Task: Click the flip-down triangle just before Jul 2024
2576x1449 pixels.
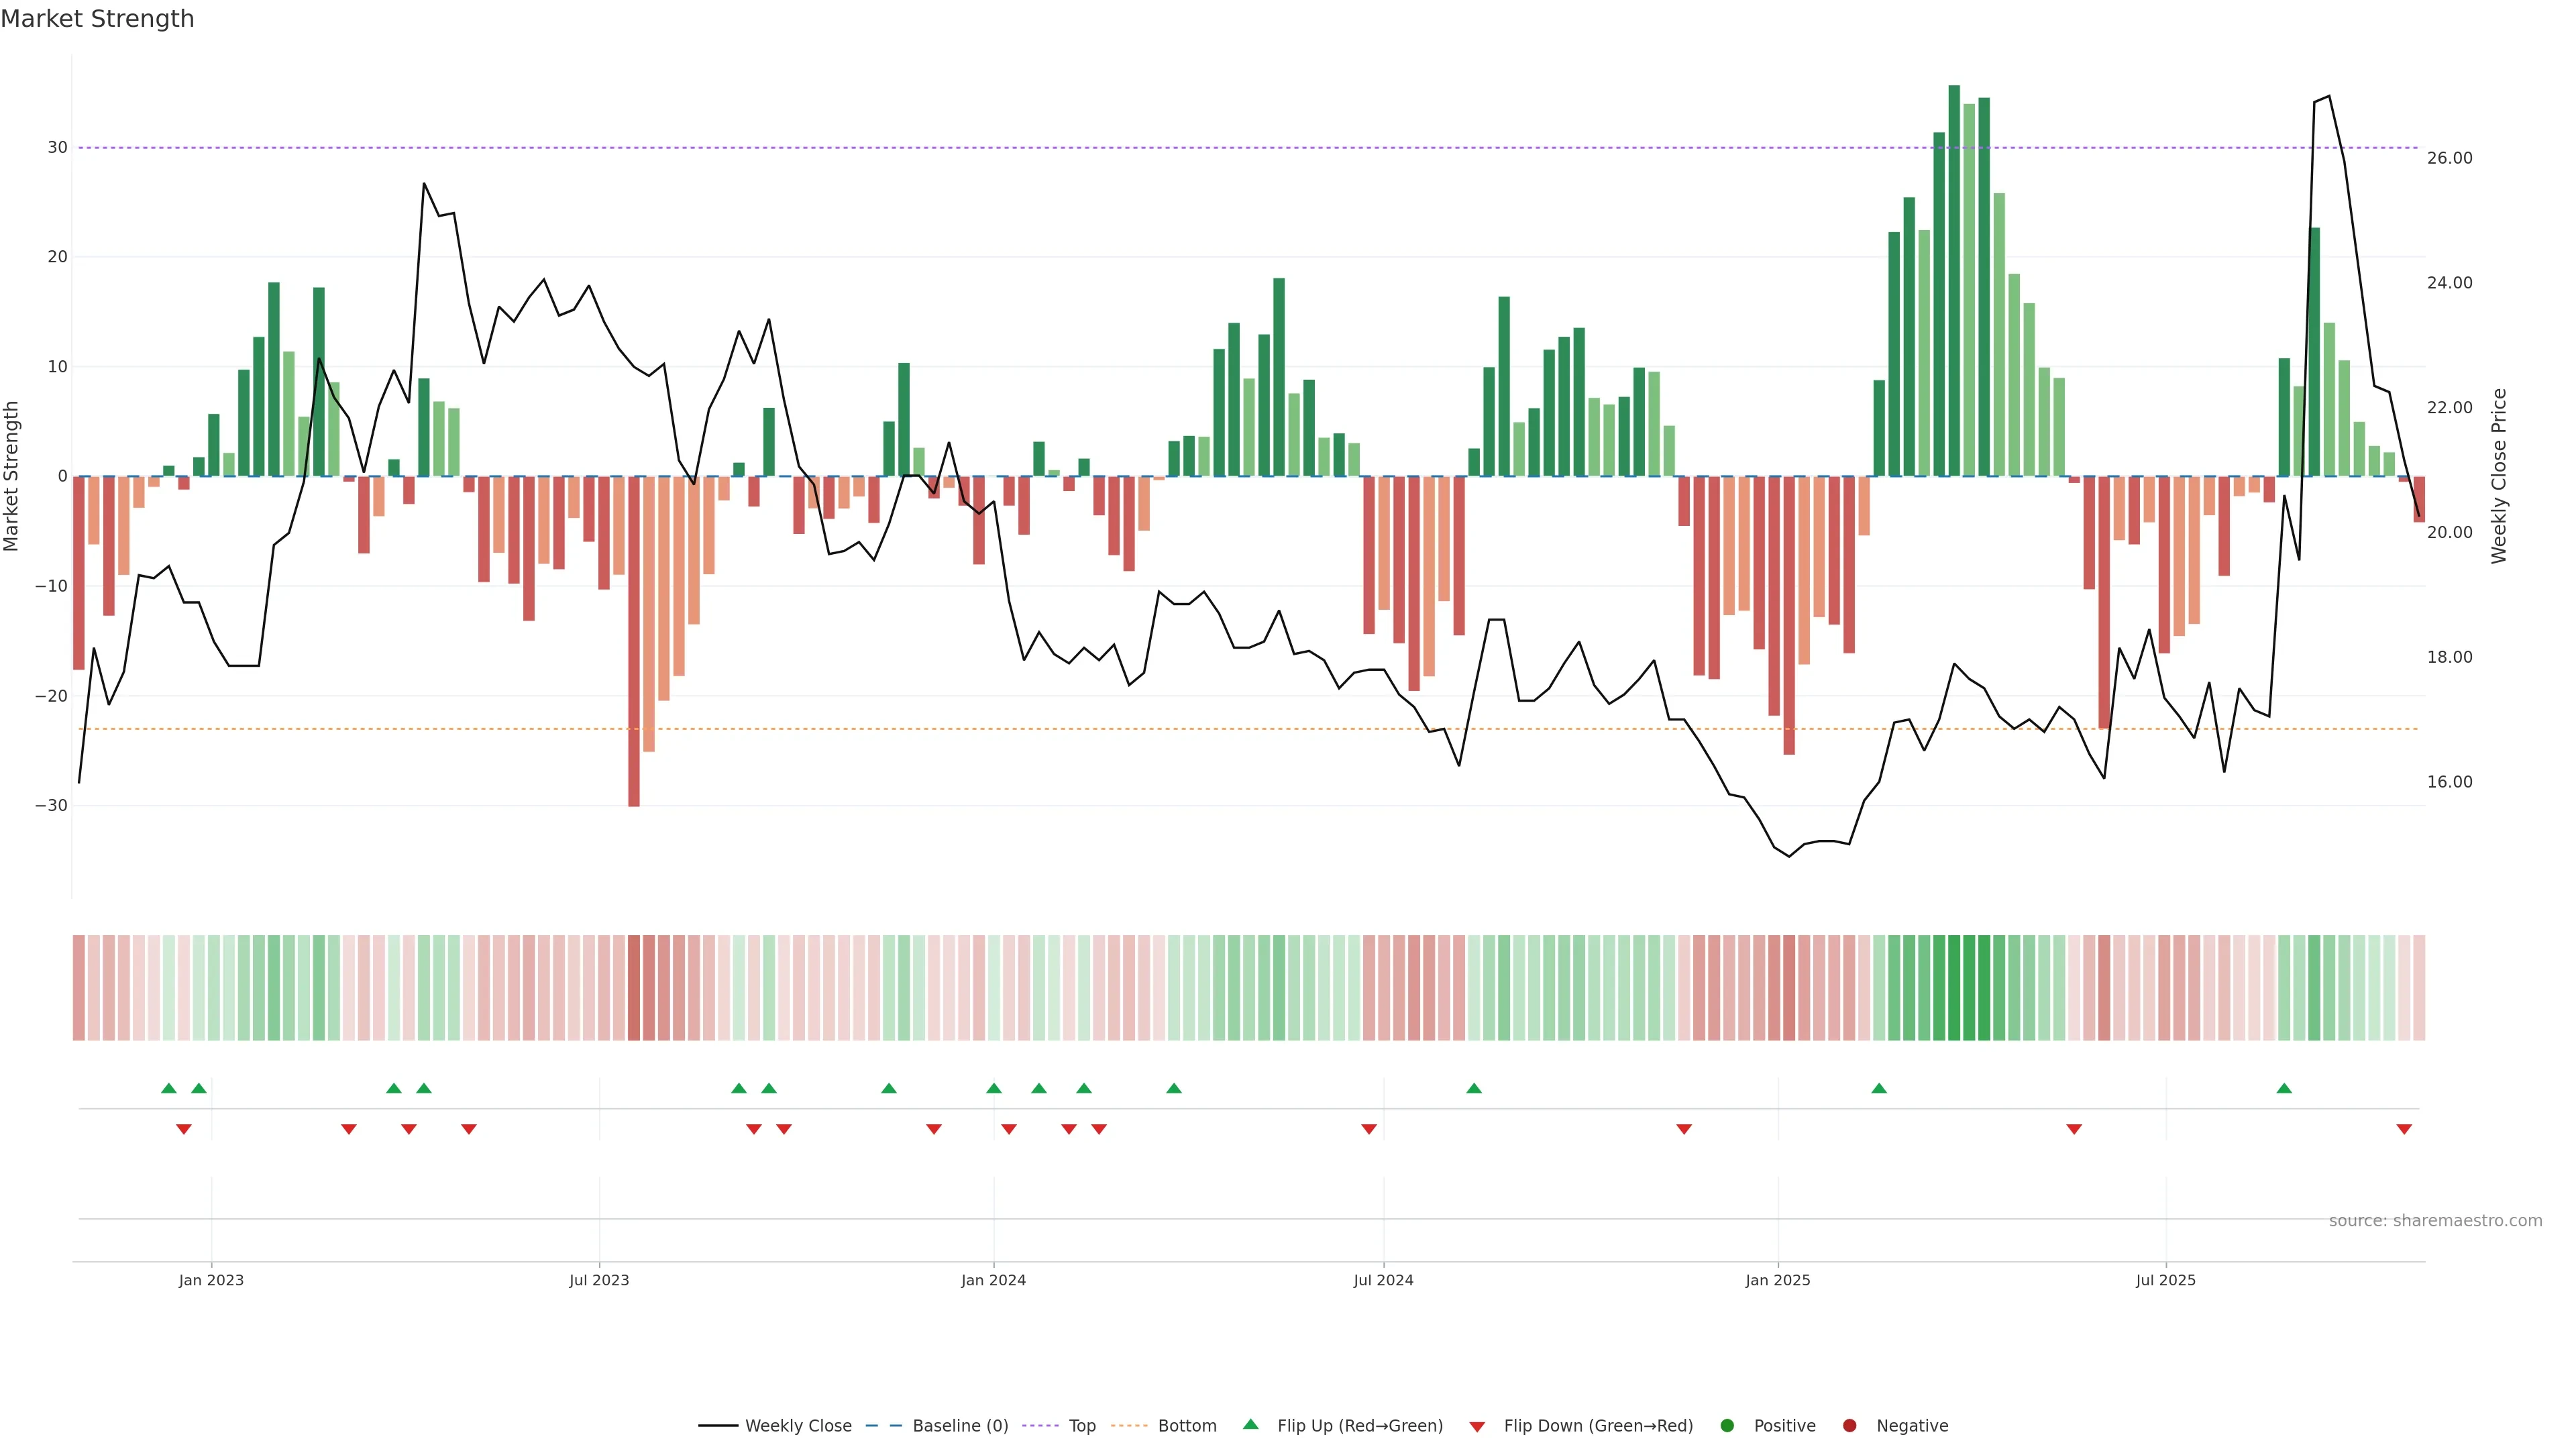Action: coord(1369,1129)
